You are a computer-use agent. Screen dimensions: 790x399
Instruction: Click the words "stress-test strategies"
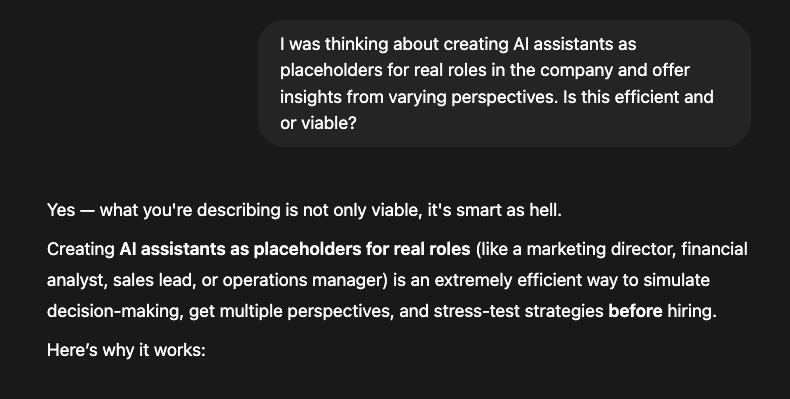[x=518, y=311]
